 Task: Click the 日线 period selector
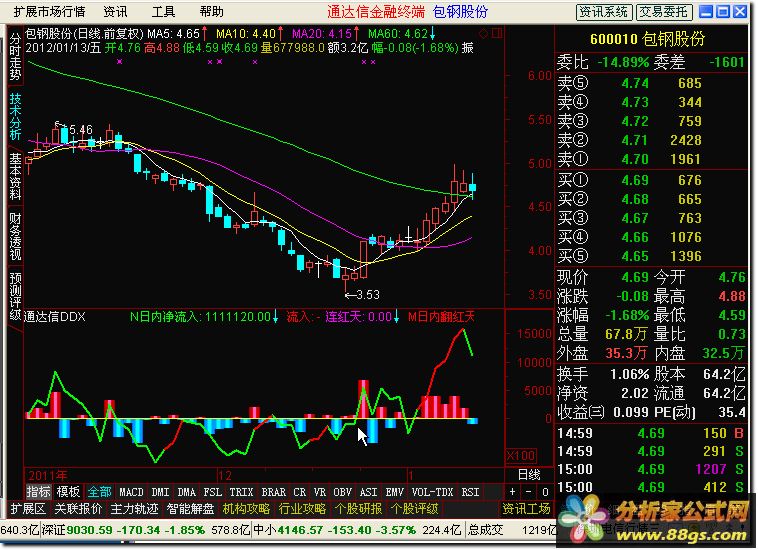pyautogui.click(x=529, y=475)
